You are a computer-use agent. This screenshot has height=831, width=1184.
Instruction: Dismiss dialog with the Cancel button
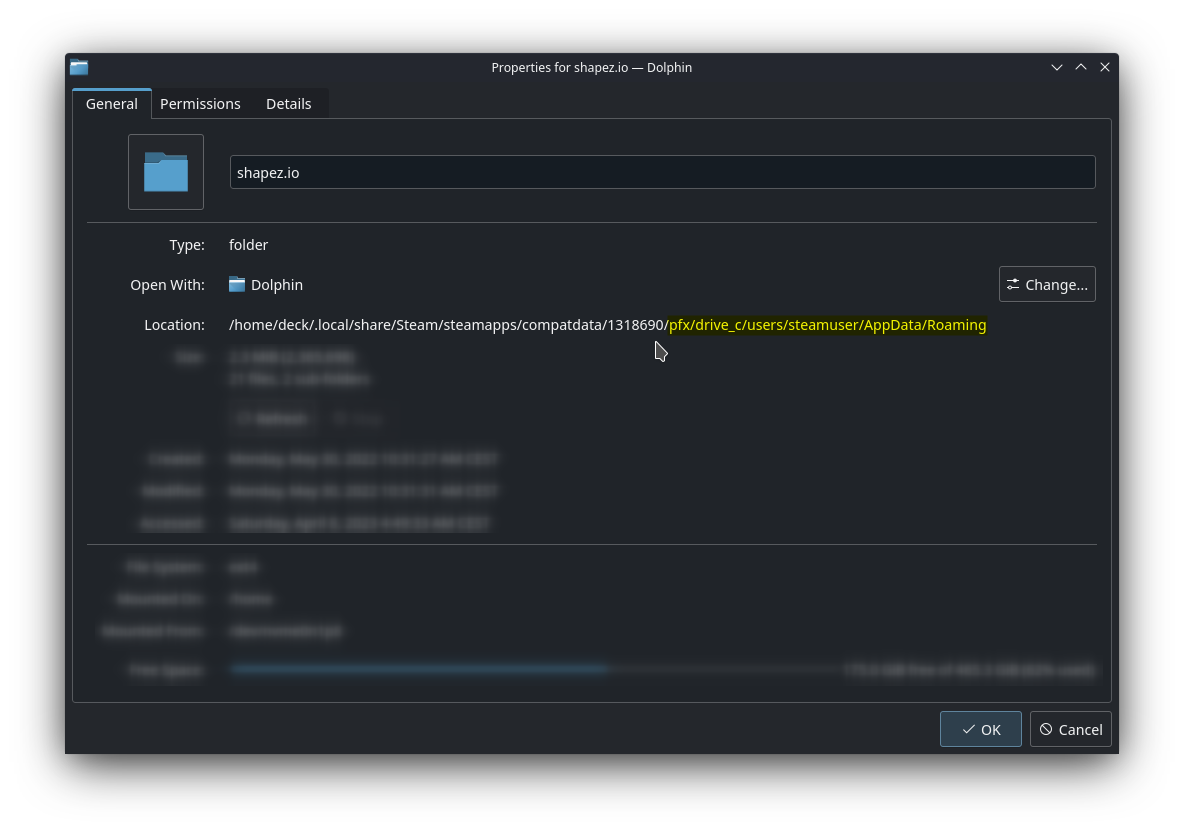tap(1070, 729)
